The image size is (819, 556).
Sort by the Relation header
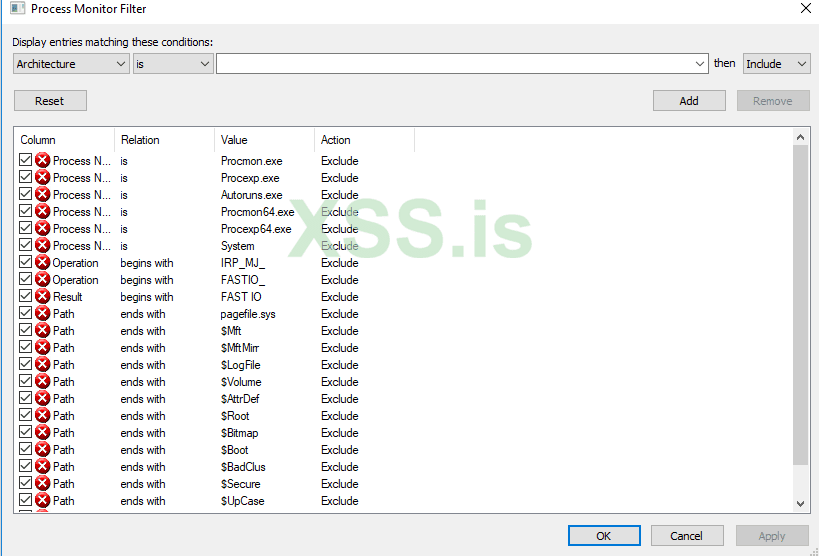click(164, 140)
